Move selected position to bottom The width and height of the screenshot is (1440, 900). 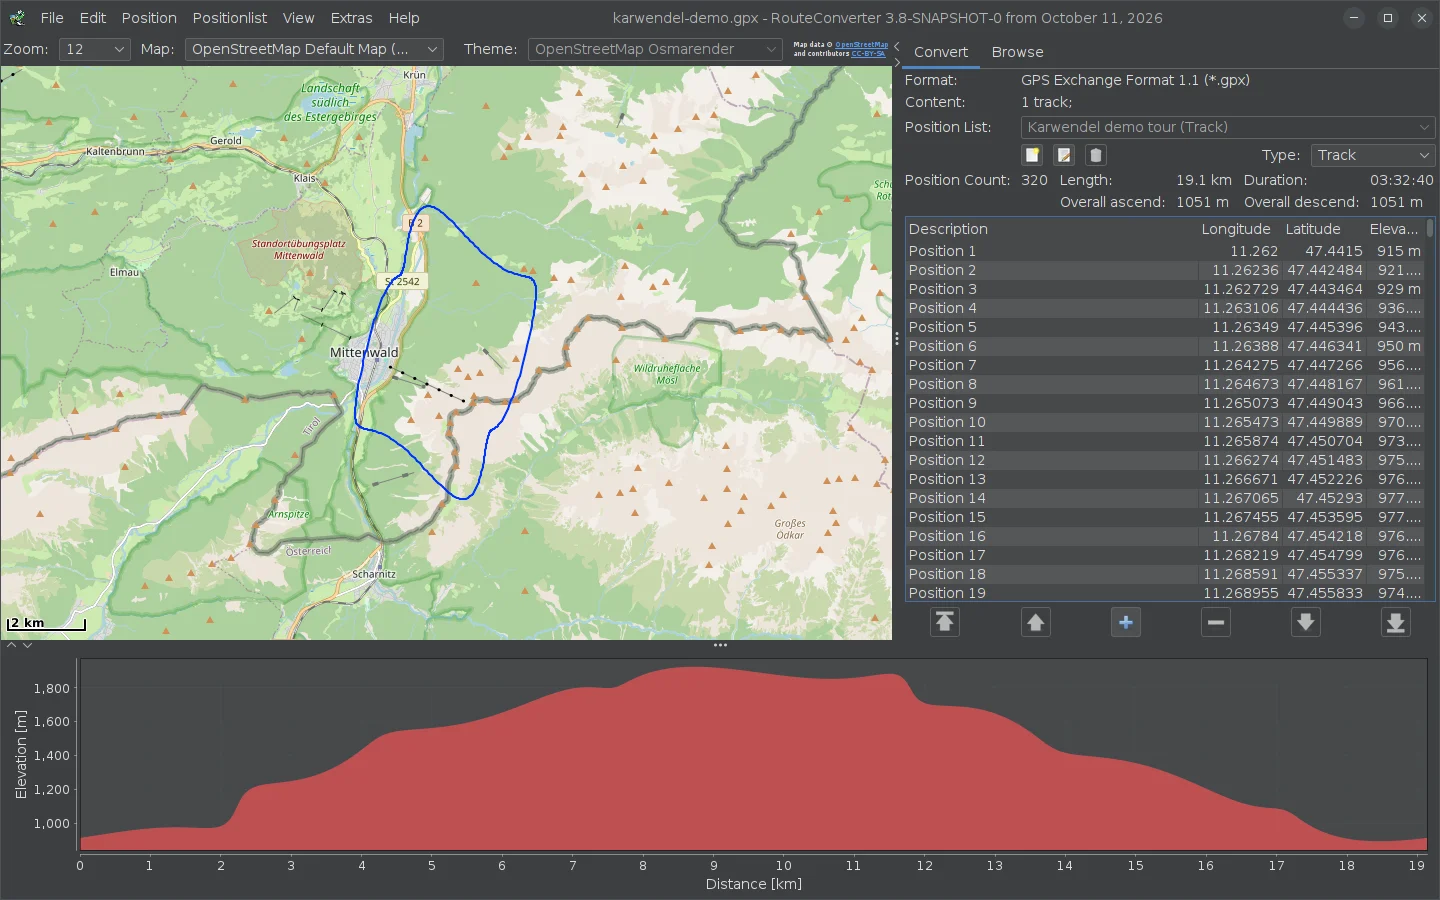pos(1395,622)
